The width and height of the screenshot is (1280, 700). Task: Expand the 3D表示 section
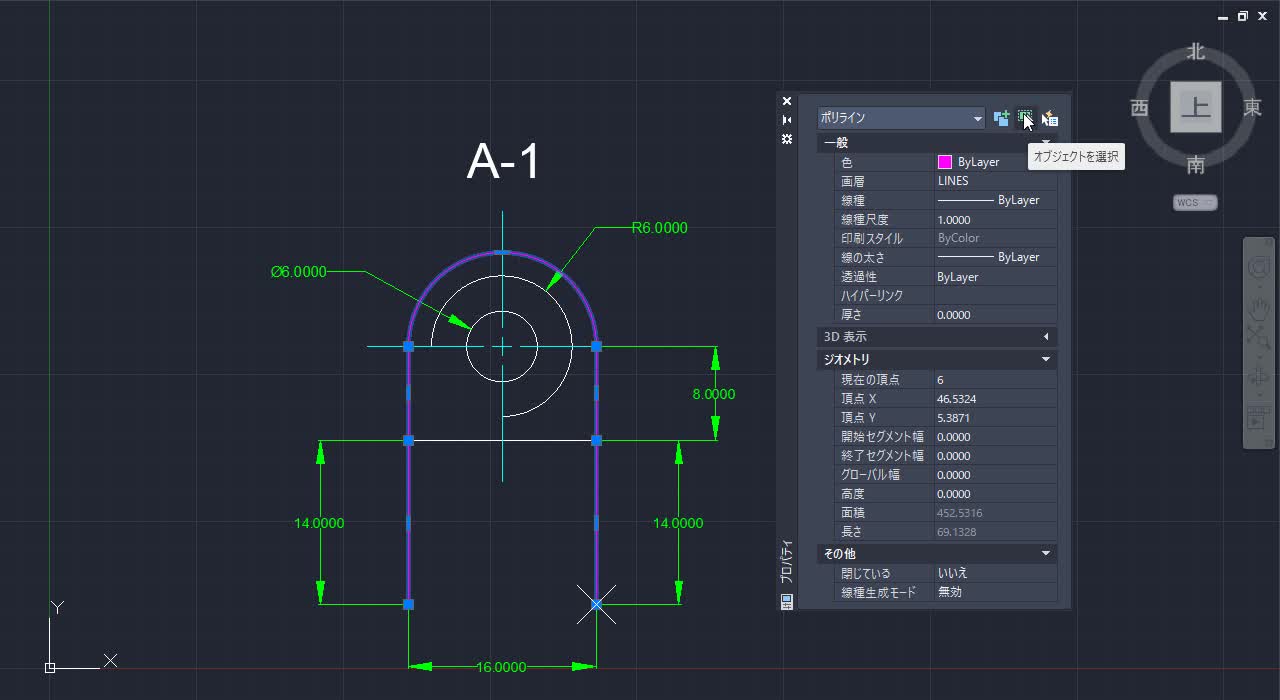point(1046,336)
